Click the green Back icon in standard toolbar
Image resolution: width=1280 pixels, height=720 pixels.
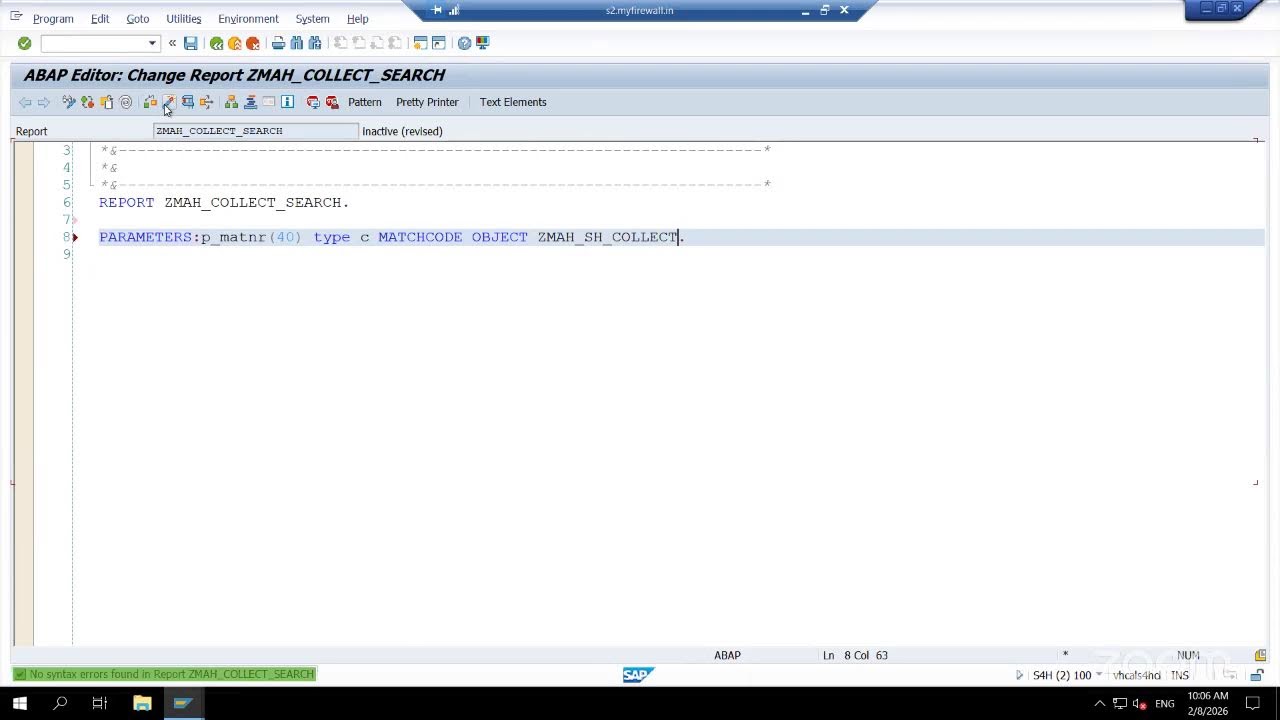[x=216, y=43]
